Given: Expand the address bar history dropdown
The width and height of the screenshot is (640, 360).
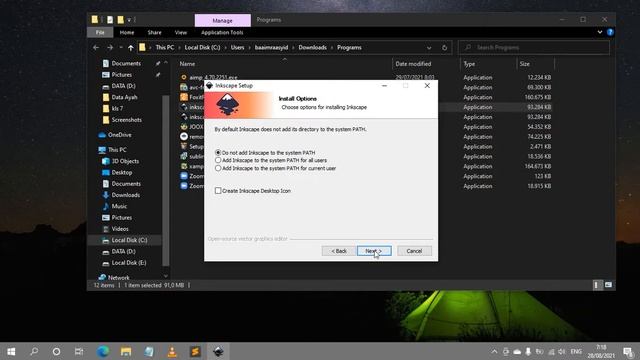Looking at the screenshot, I should (429, 48).
